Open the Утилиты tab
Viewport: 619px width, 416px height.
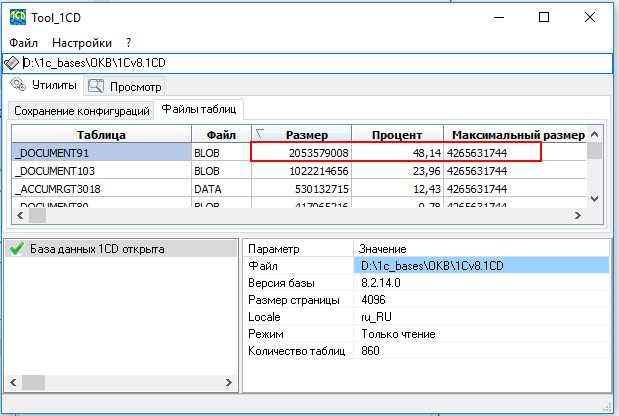tap(45, 86)
